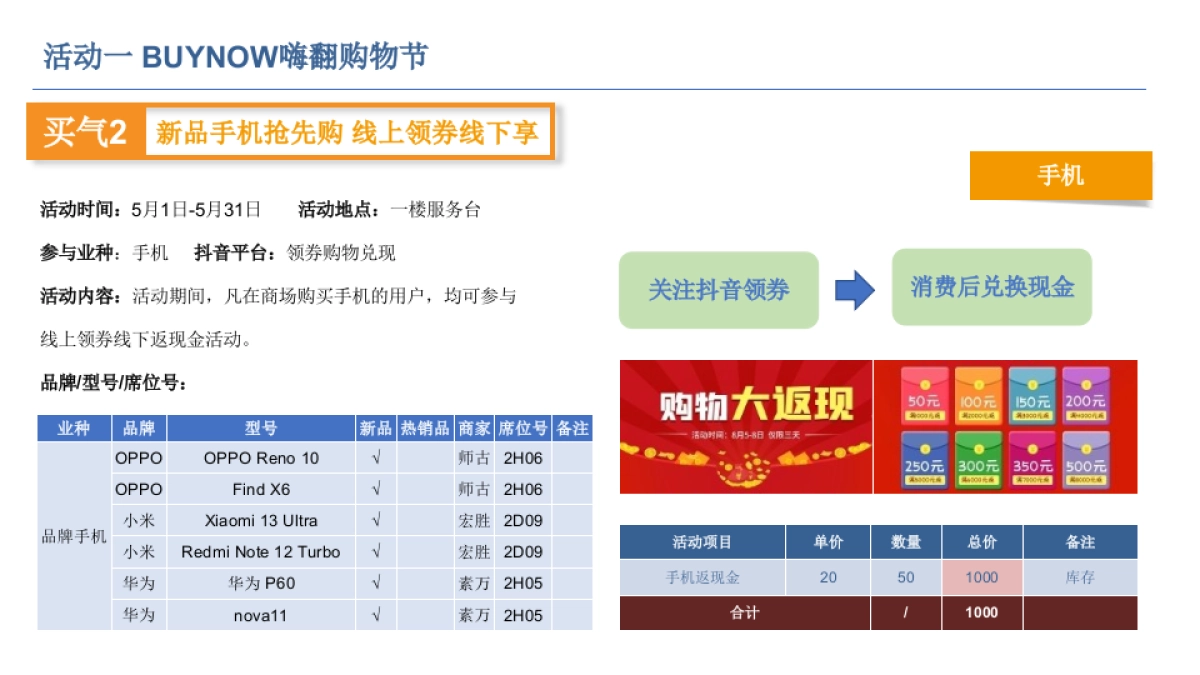Screen dimensions: 1200x675
Task: Select the pink highlighted 总价 cell showing 1000
Action: (x=982, y=577)
